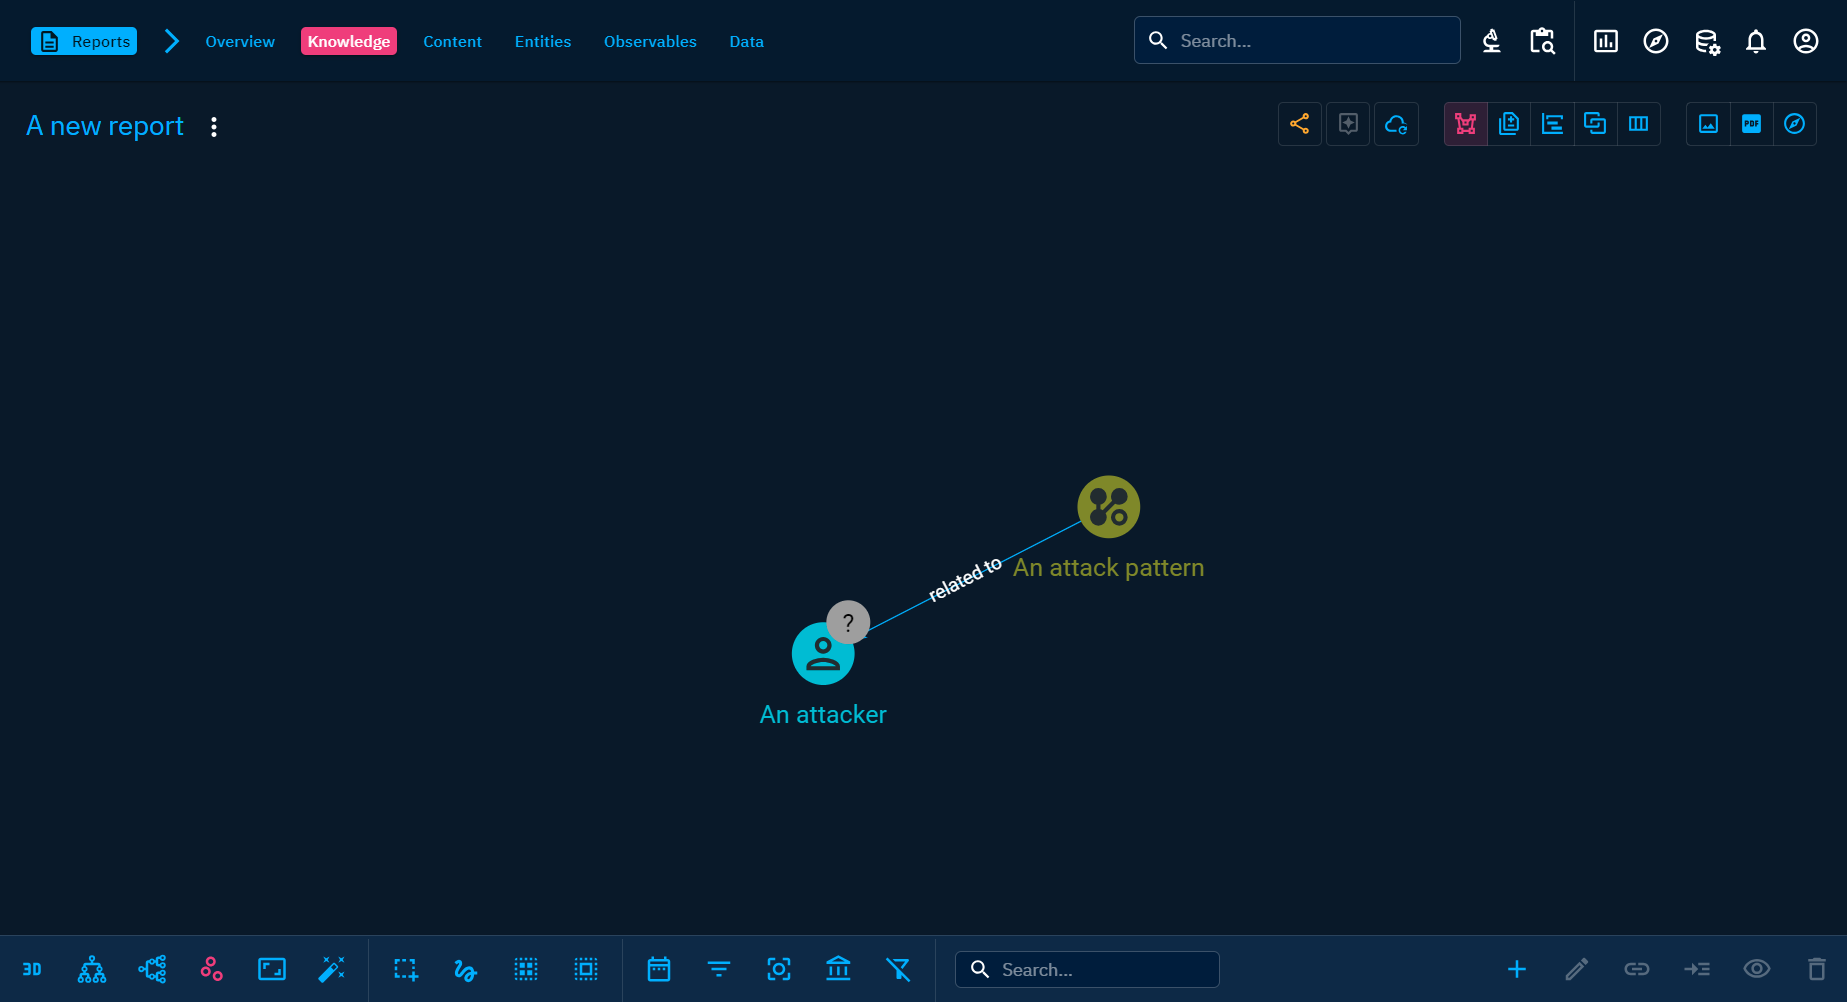Open user profile account icon
Screen dimensions: 1847x1002
[x=1806, y=41]
